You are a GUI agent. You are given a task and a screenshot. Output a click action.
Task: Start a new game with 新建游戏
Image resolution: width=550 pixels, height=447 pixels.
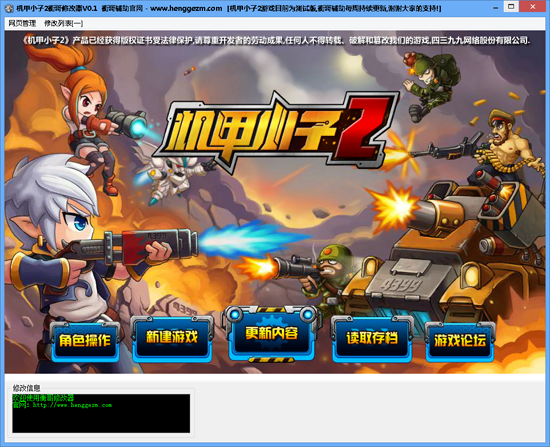coord(172,338)
